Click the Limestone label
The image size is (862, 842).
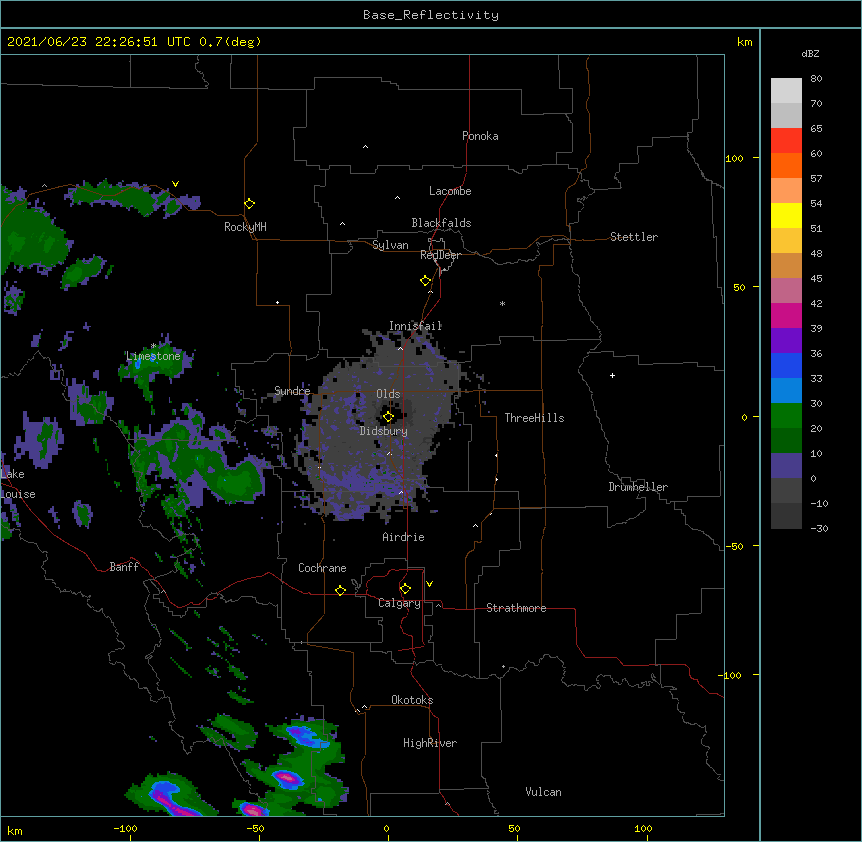click(153, 356)
